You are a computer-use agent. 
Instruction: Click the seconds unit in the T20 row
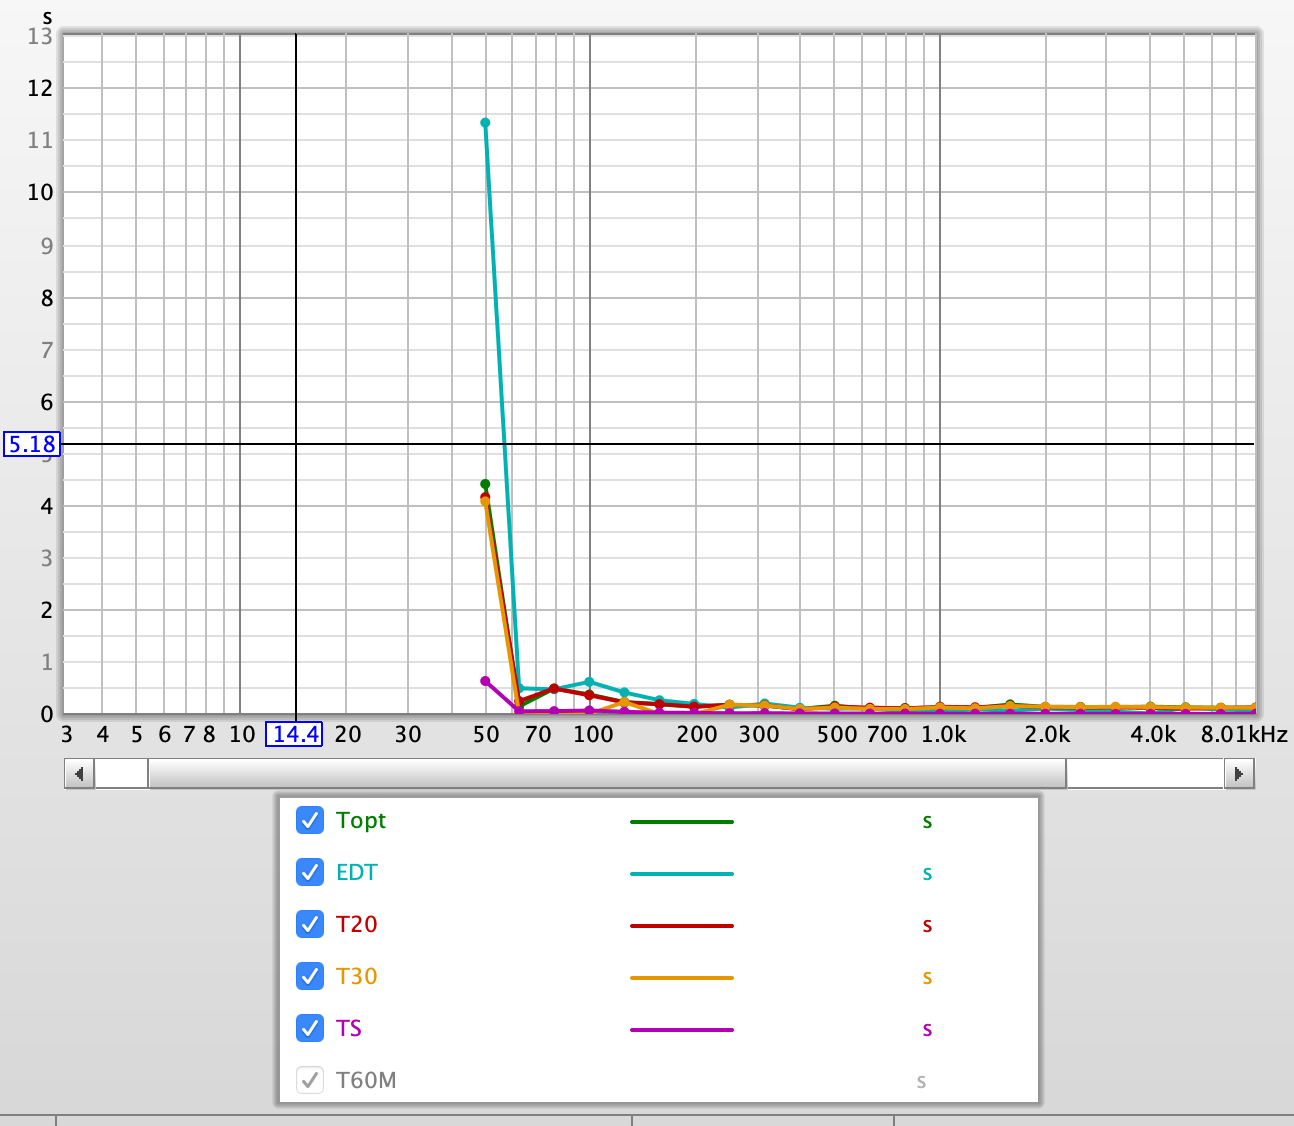pos(927,926)
